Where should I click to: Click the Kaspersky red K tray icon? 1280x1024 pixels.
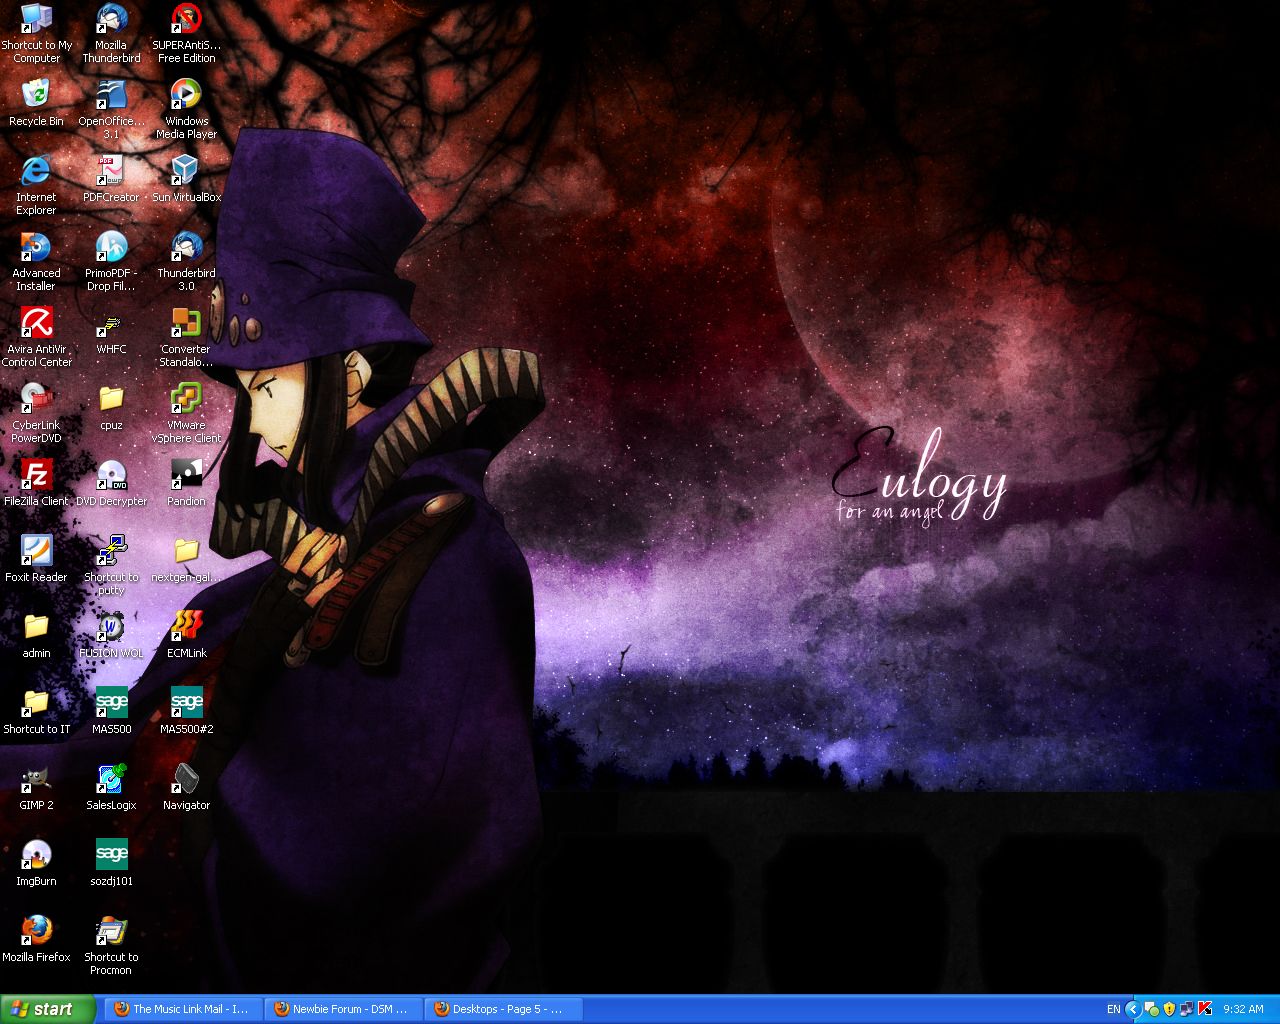(1204, 1009)
